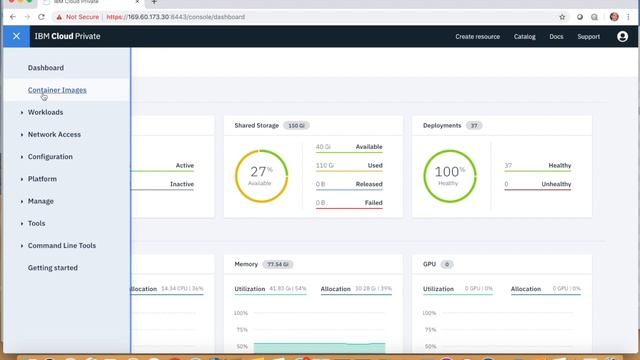Click the Not Secure warning icon

[x=59, y=17]
